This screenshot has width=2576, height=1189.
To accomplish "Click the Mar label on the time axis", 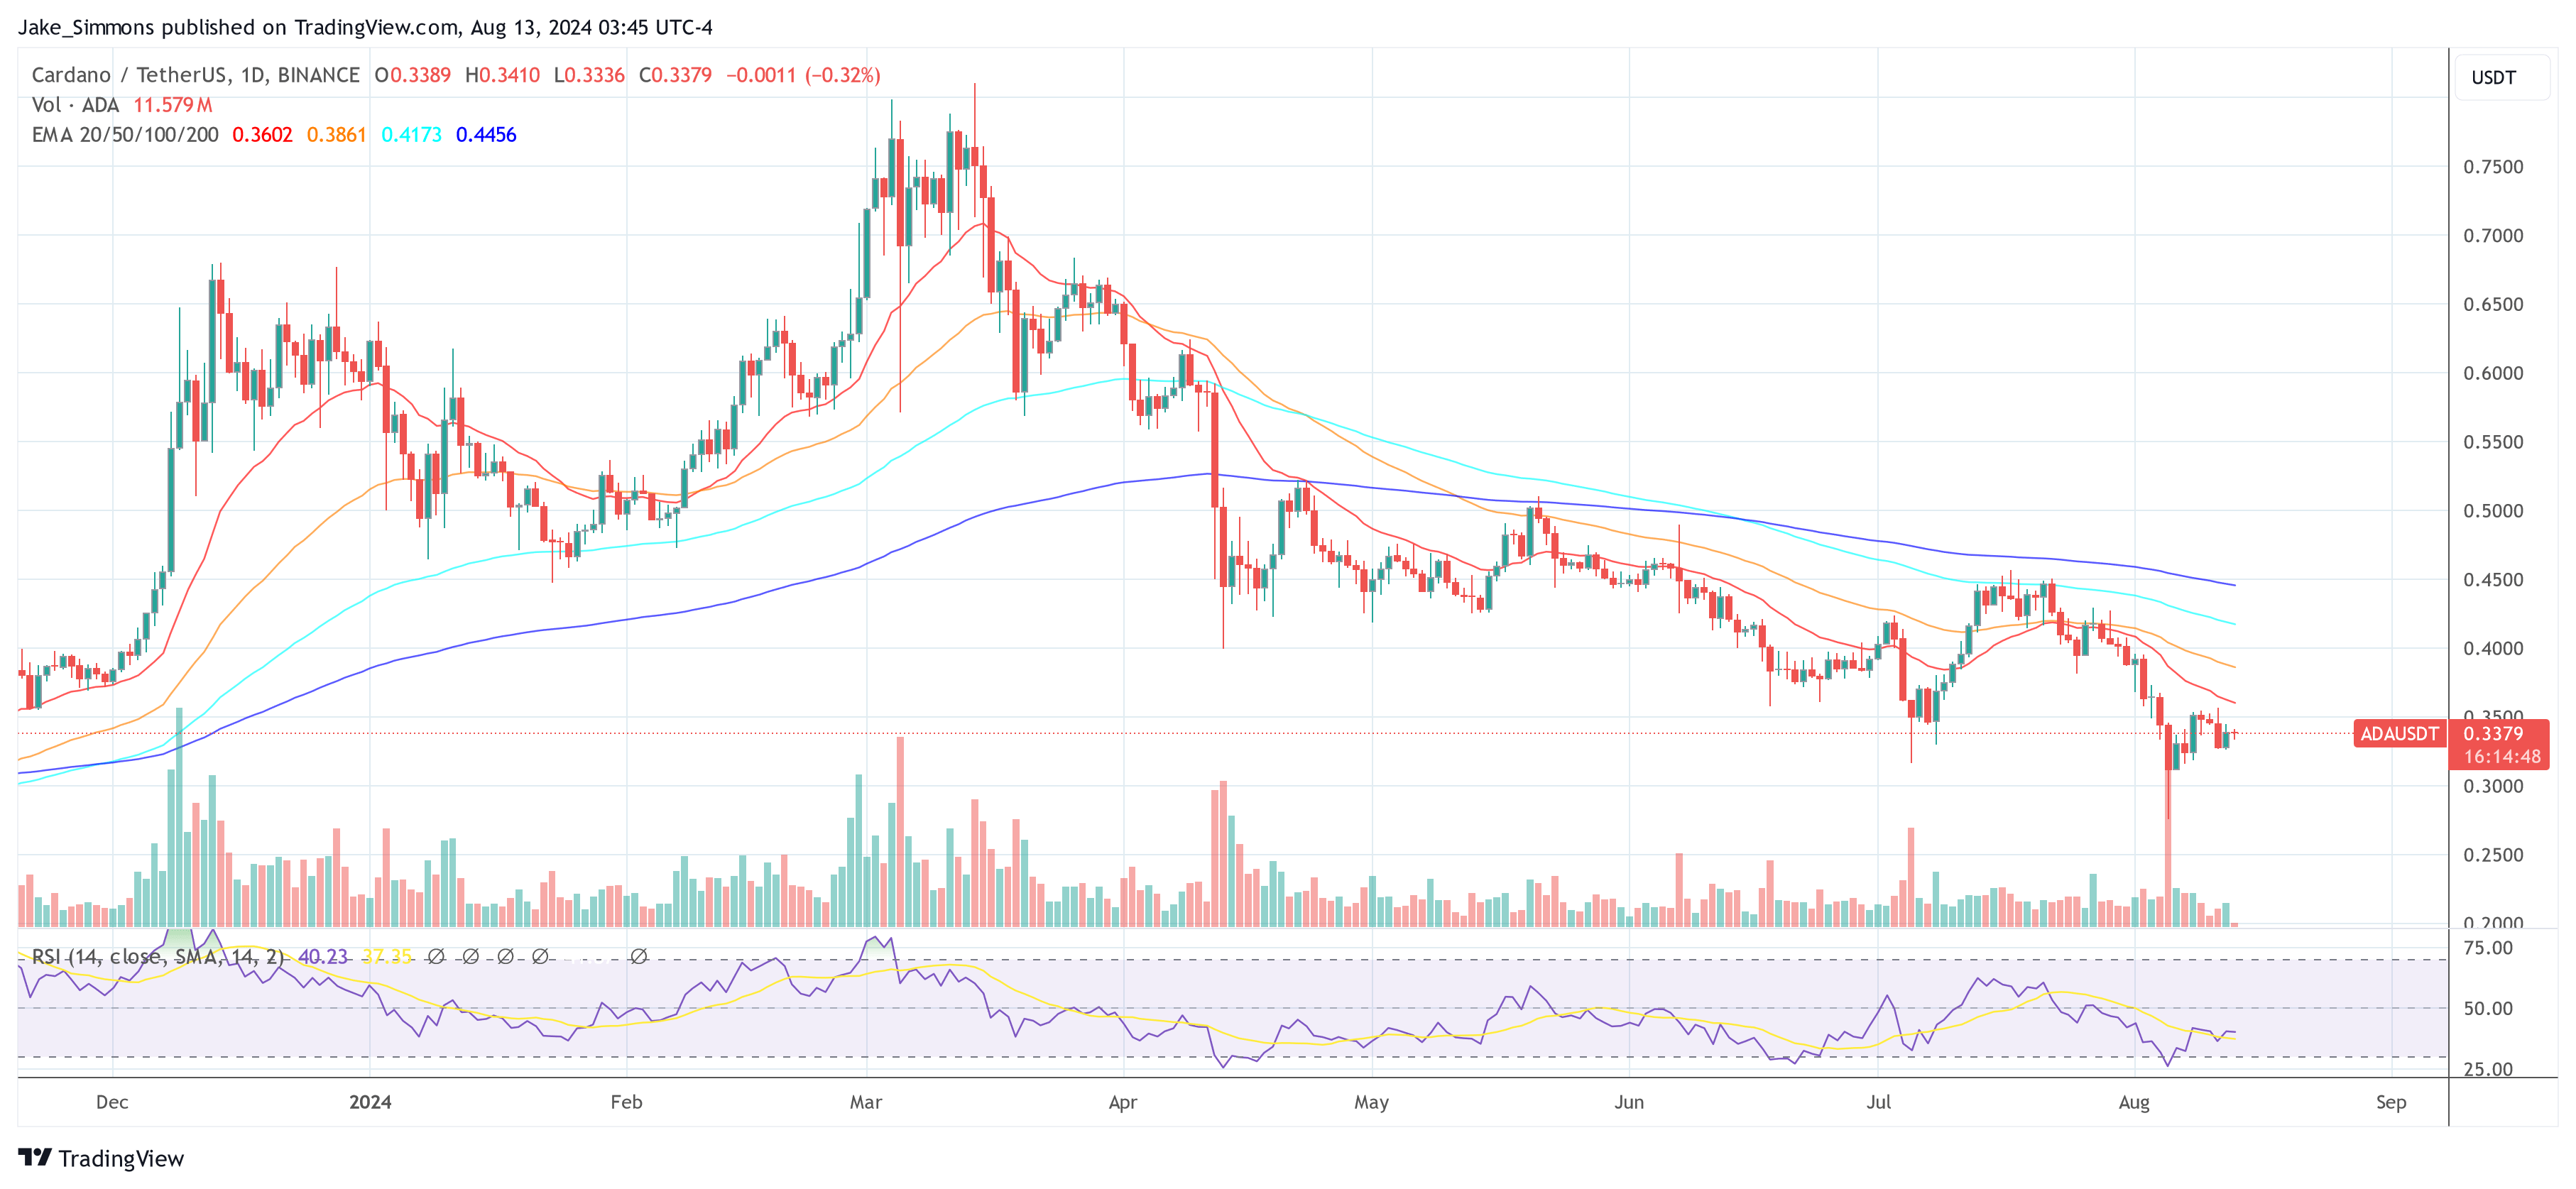I will [866, 1102].
